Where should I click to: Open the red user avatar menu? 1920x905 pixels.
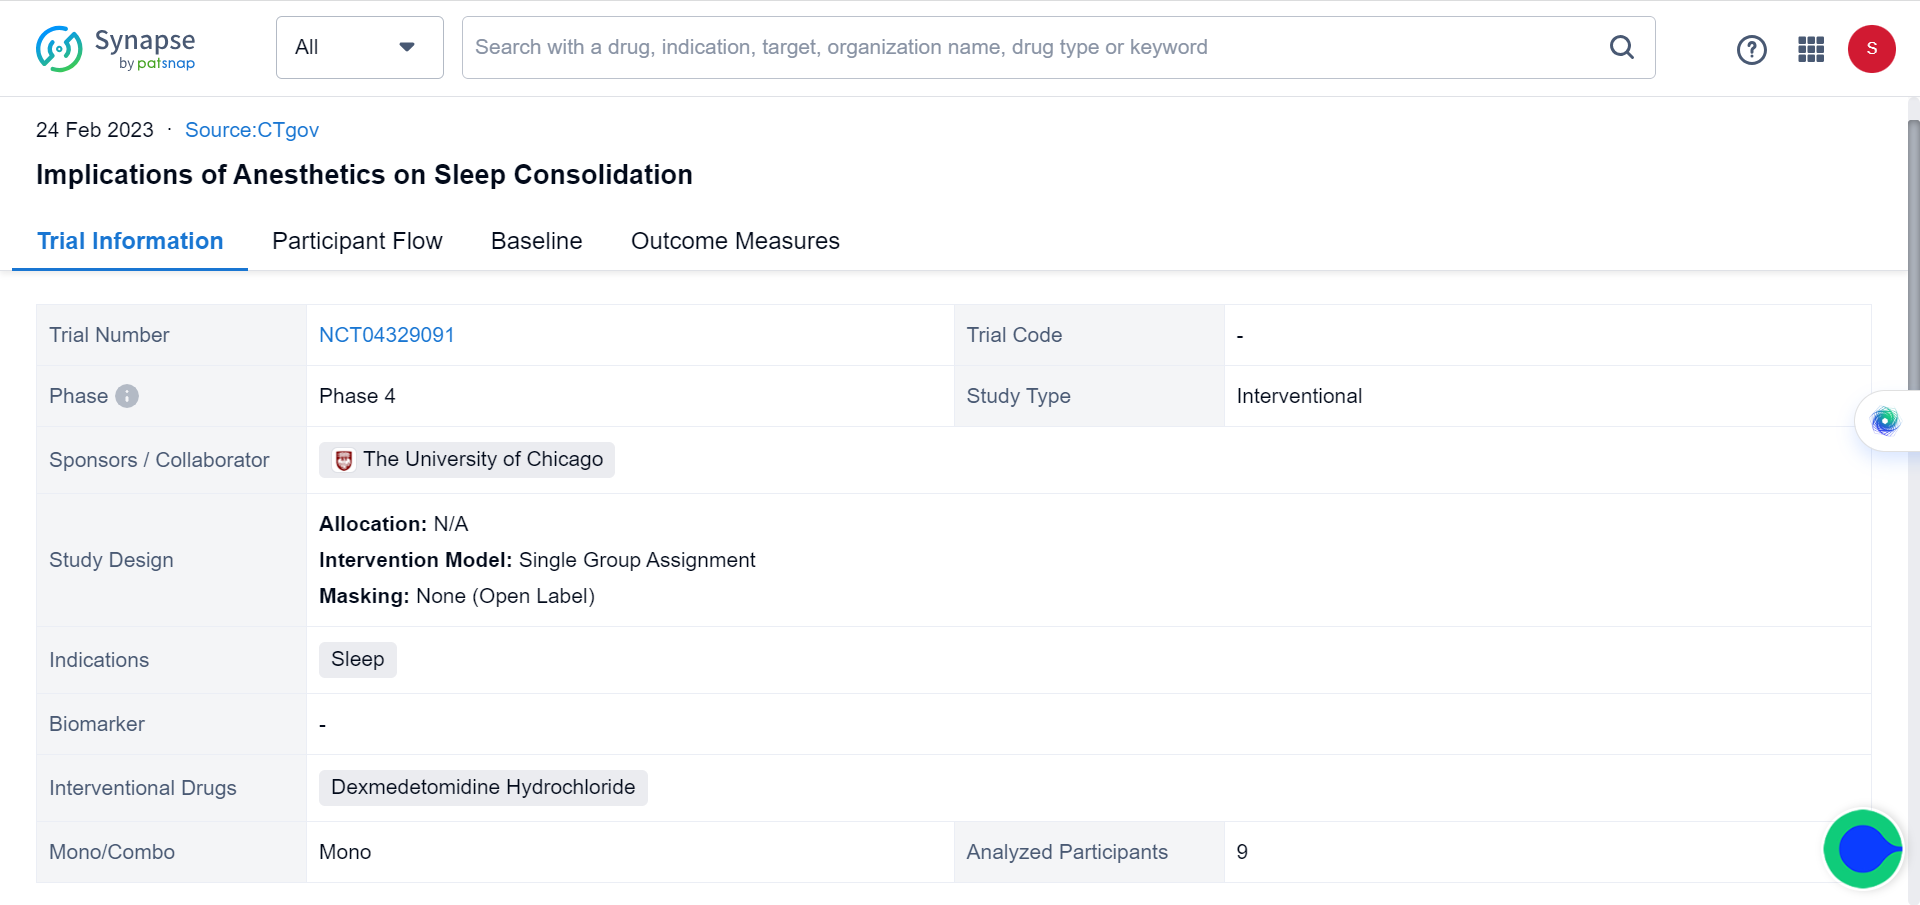(x=1871, y=49)
